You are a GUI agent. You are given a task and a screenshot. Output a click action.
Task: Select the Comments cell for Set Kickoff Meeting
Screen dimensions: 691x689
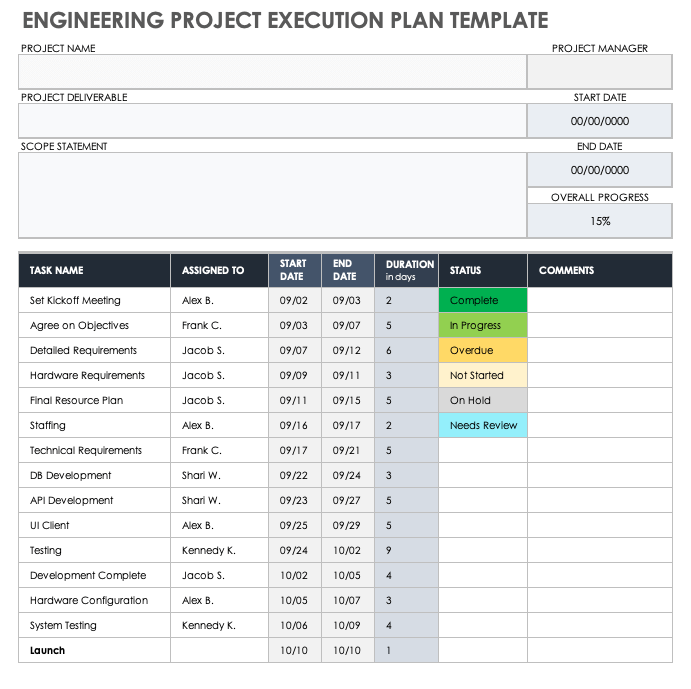click(599, 300)
